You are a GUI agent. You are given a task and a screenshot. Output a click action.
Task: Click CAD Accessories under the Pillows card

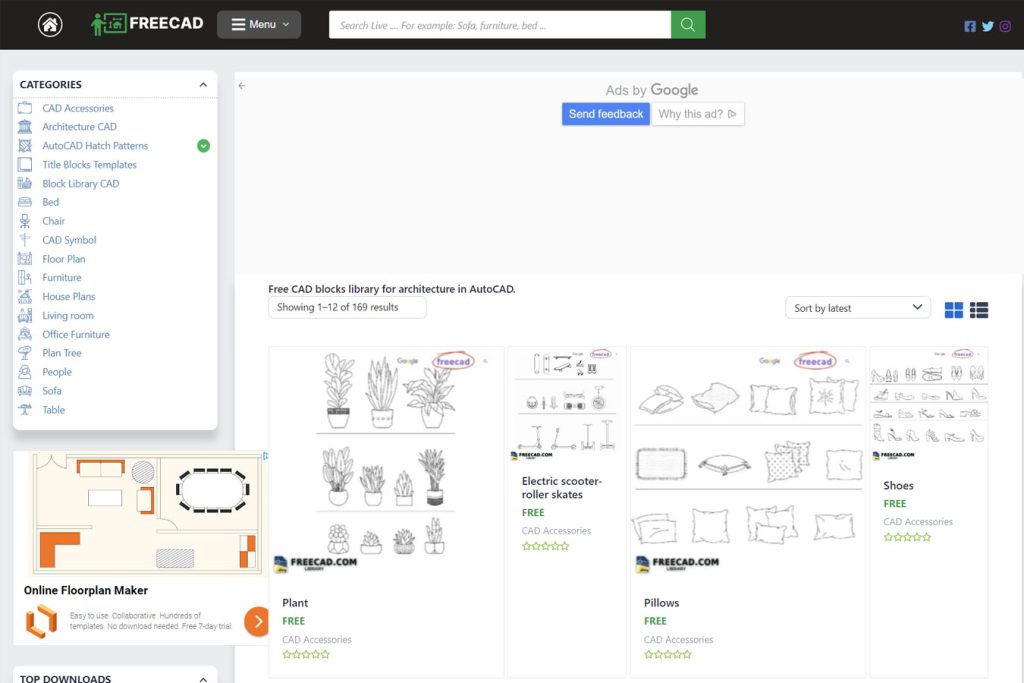point(679,640)
